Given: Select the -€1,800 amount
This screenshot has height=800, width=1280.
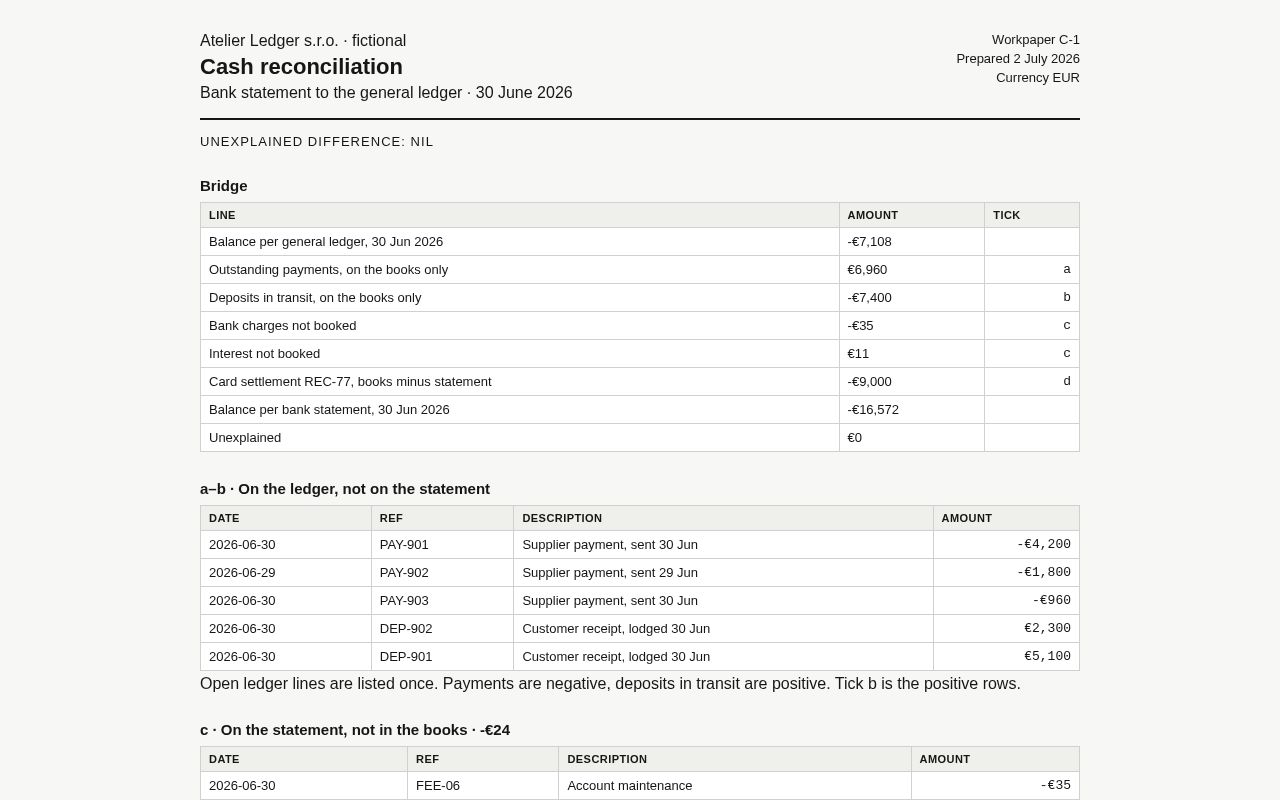Looking at the screenshot, I should [1044, 573].
